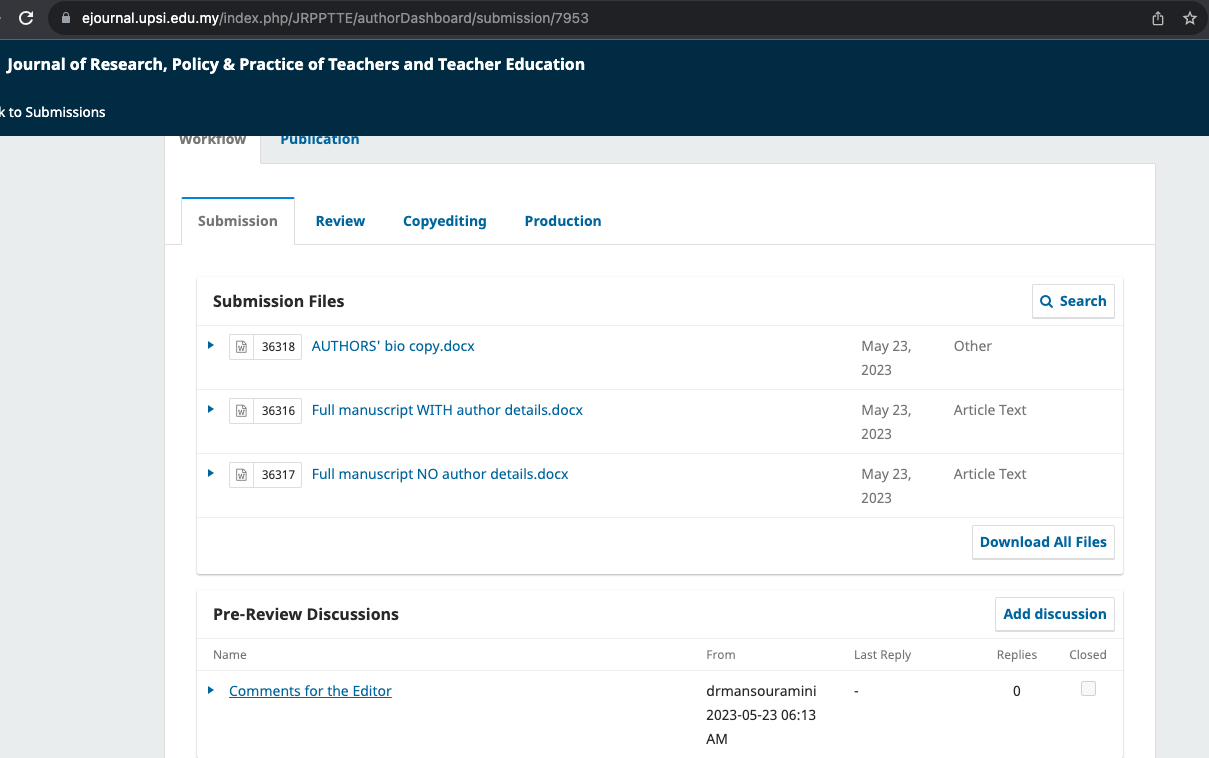Expand Comments for the Editor discussion row

point(211,690)
